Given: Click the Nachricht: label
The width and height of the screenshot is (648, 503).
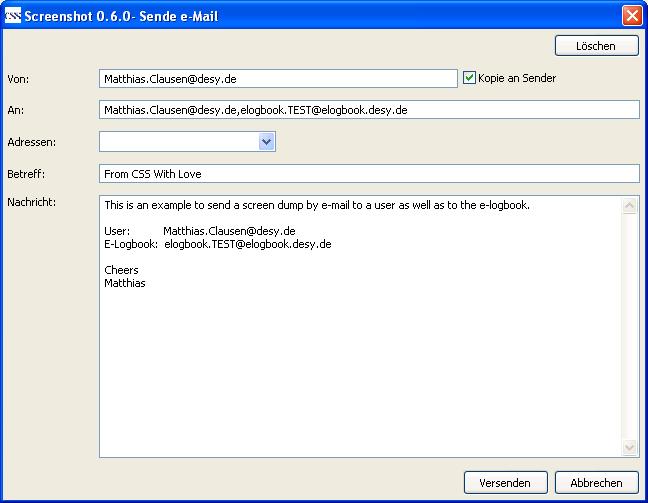Looking at the screenshot, I should coord(31,203).
